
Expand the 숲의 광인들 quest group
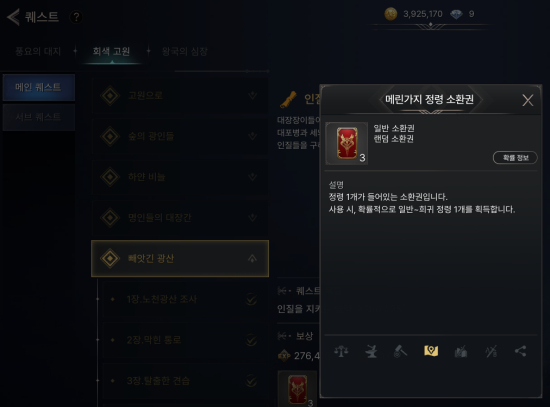click(180, 136)
